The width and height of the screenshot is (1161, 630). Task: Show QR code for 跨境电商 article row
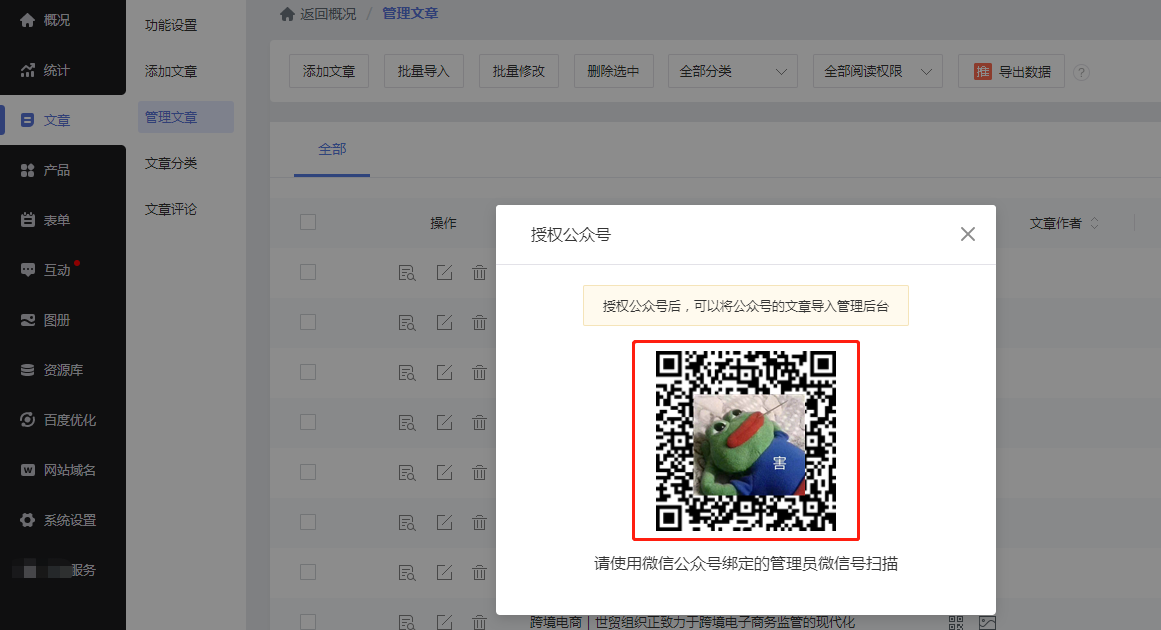tap(956, 623)
